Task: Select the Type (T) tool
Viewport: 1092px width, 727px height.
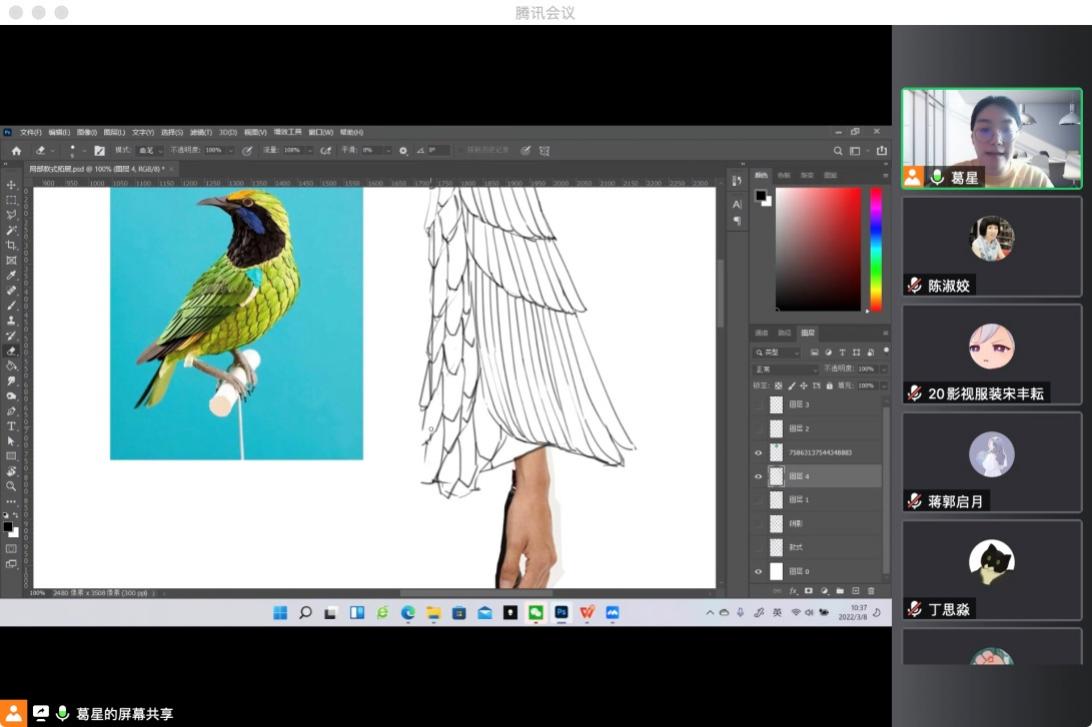Action: 11,426
